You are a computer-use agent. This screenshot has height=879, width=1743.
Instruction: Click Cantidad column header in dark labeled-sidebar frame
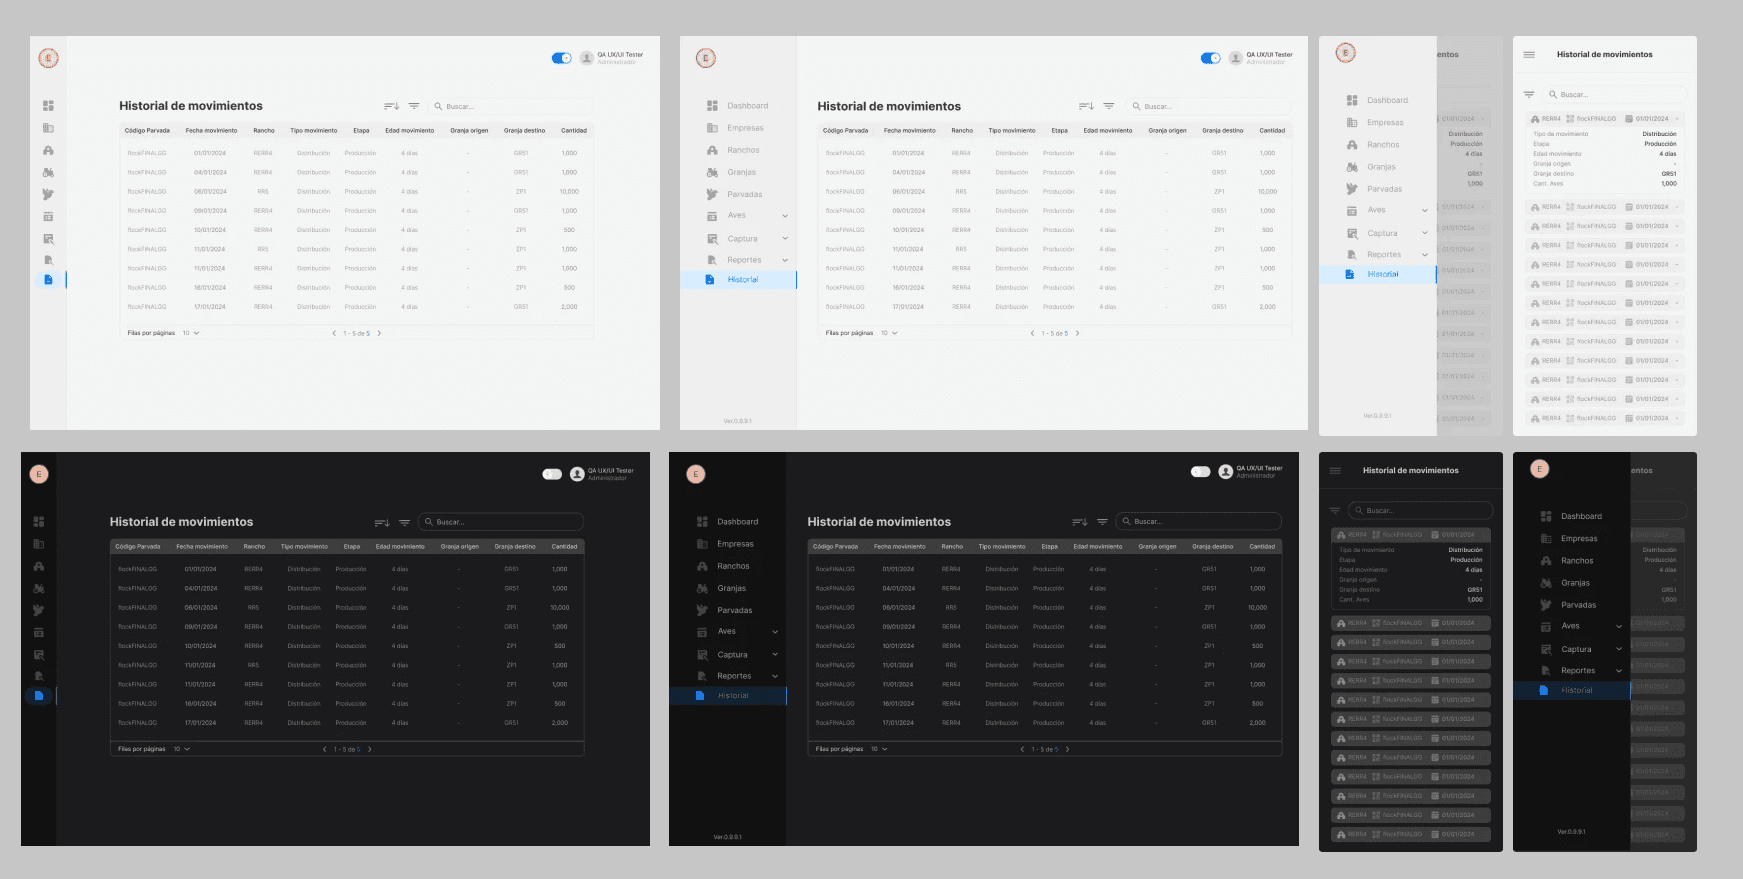pos(1262,547)
